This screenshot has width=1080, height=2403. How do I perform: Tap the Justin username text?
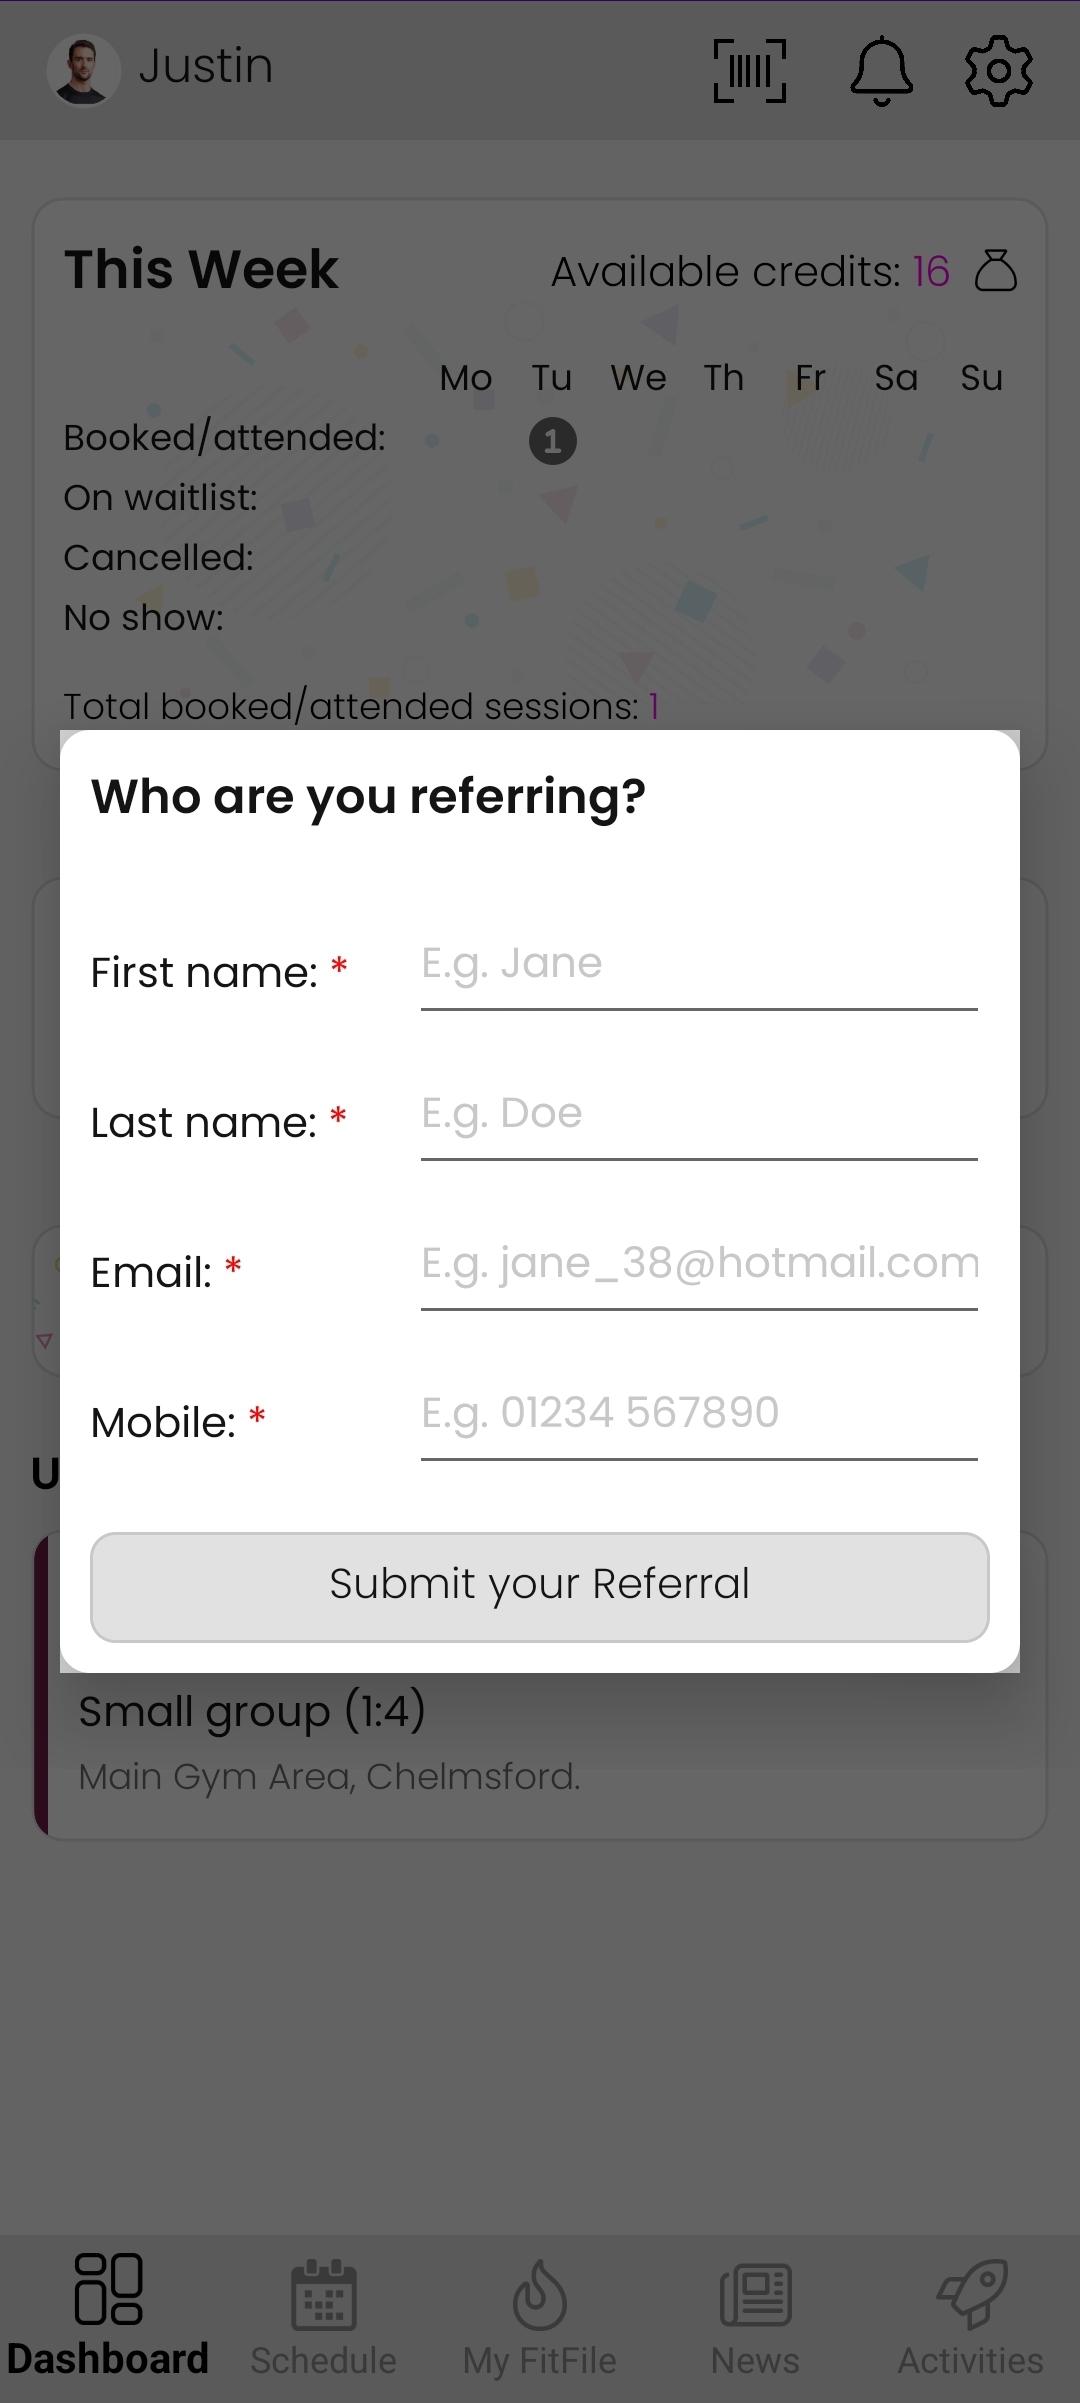[x=205, y=67]
